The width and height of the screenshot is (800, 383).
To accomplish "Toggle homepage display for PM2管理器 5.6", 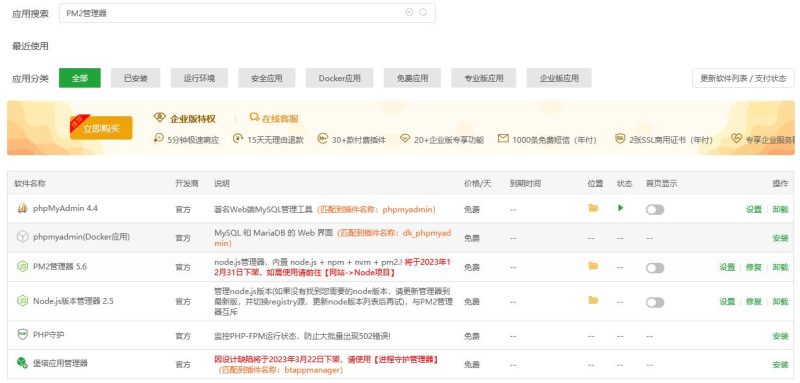I will tap(655, 268).
